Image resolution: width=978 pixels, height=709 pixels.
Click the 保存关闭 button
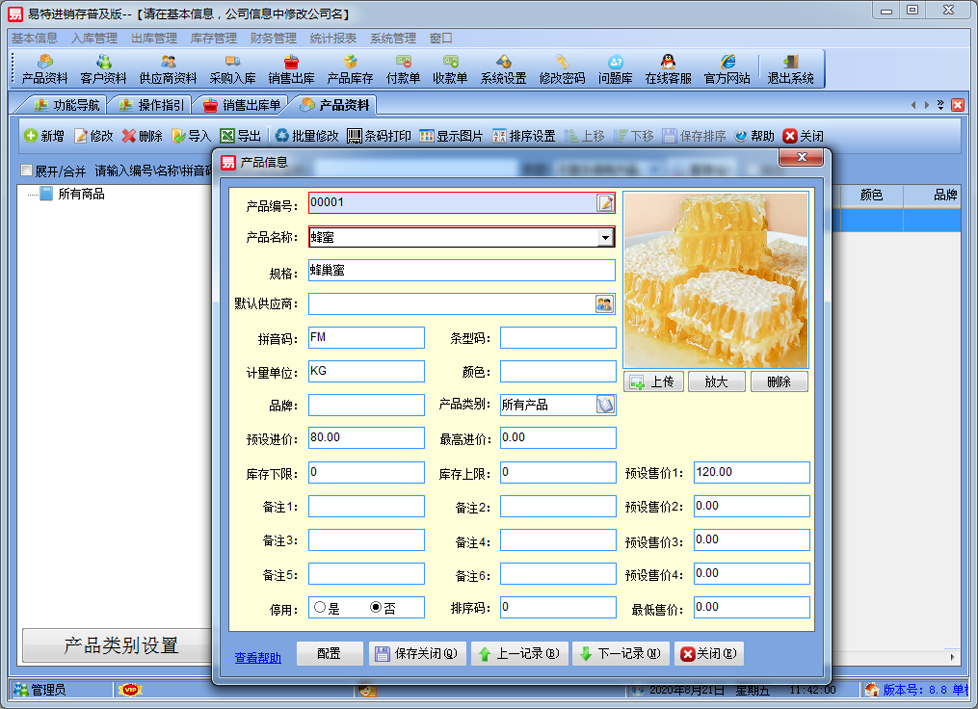(416, 654)
